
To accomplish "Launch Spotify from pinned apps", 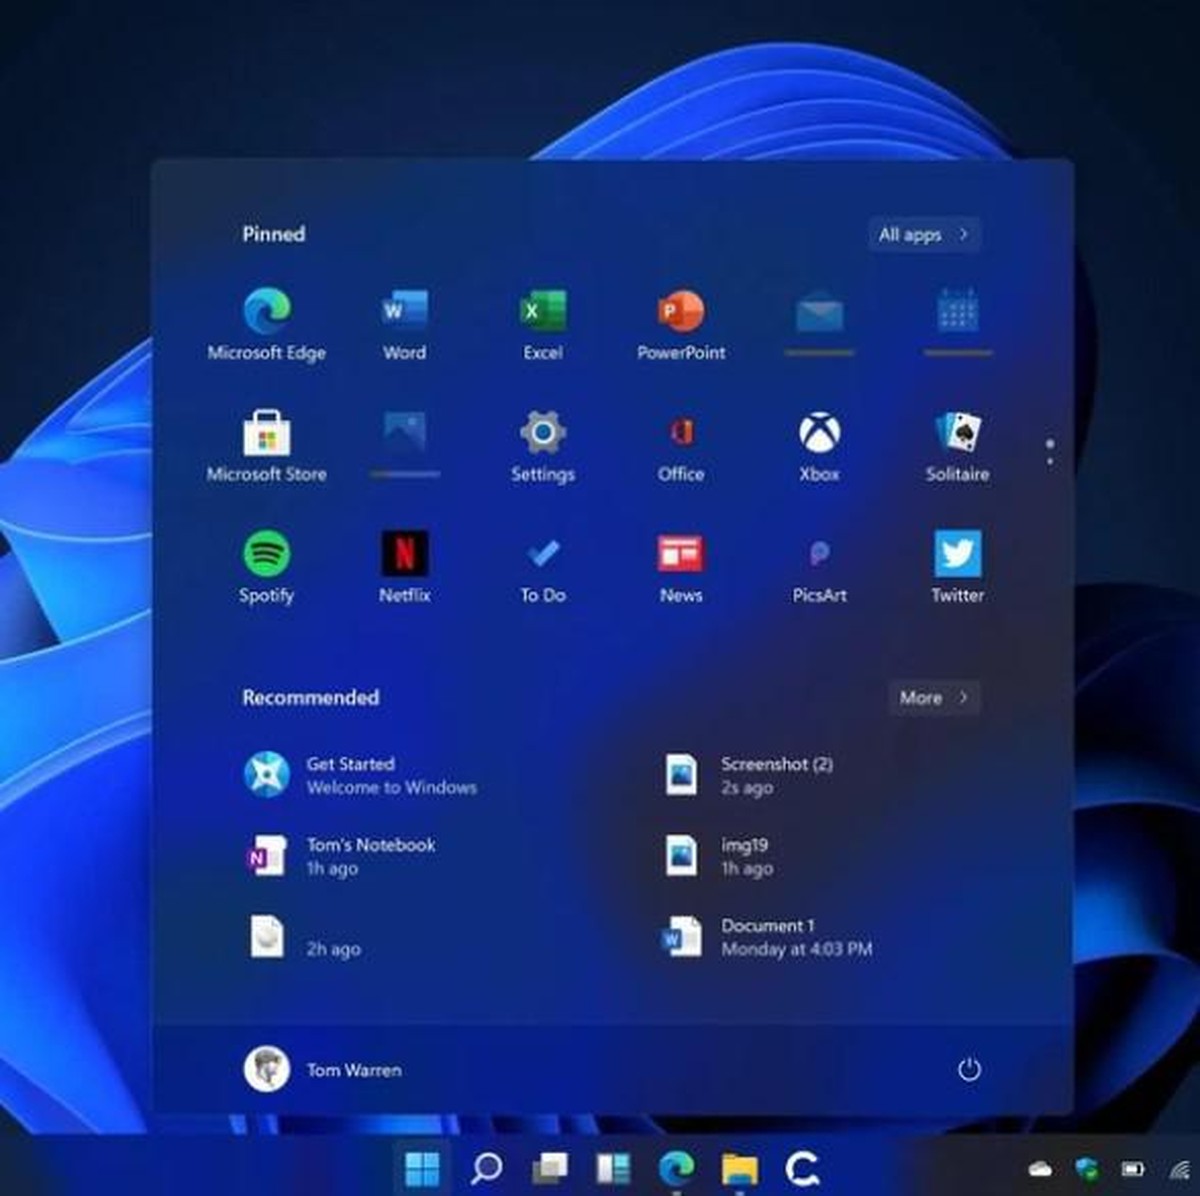I will click(267, 567).
